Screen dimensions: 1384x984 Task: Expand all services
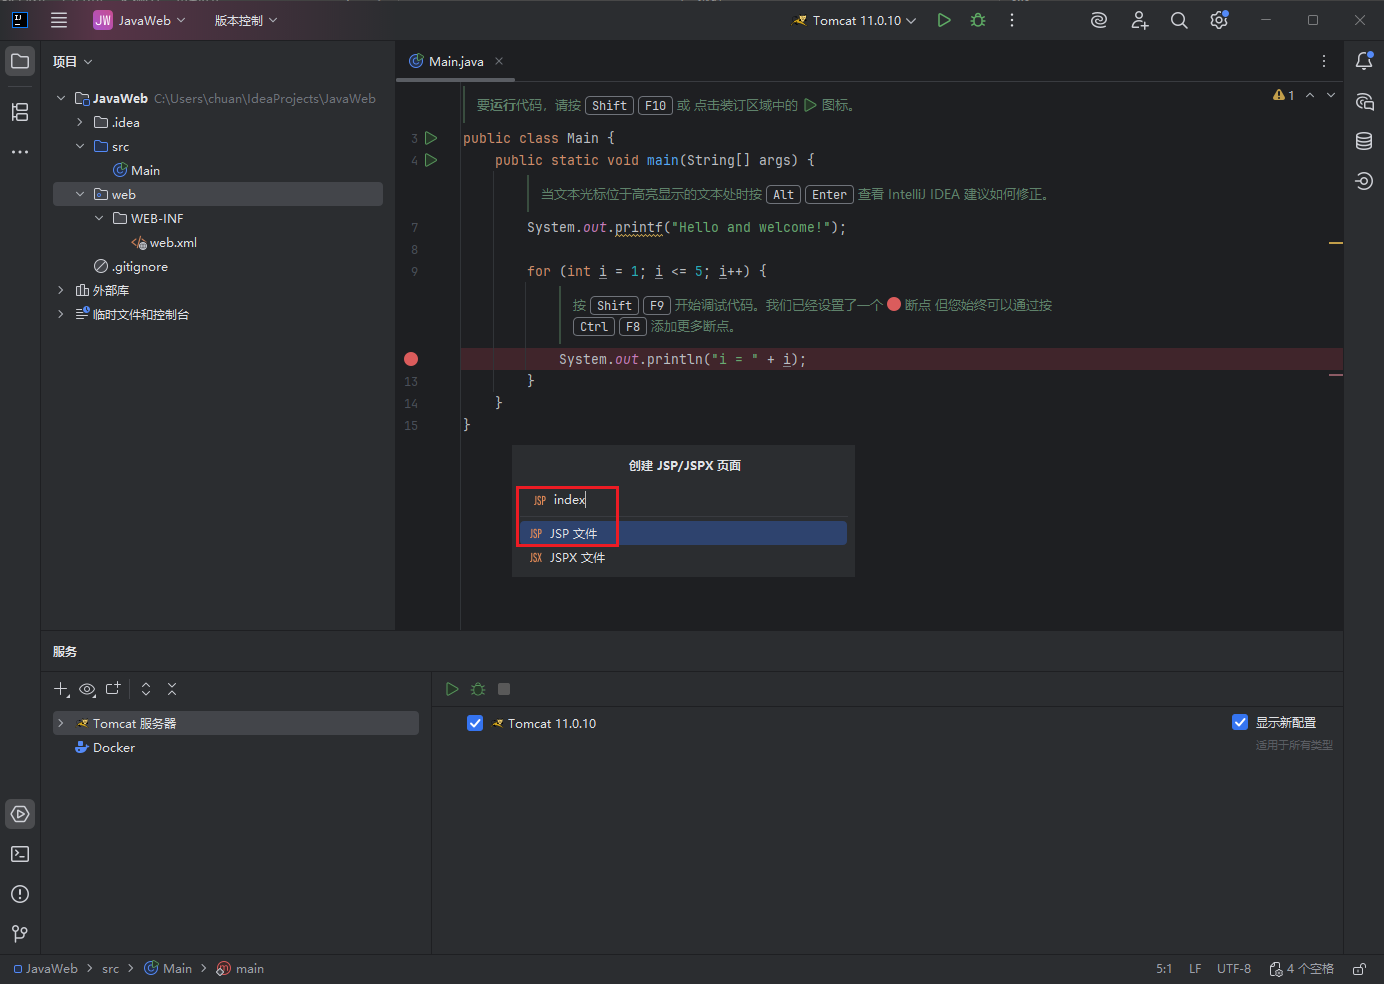coord(146,689)
